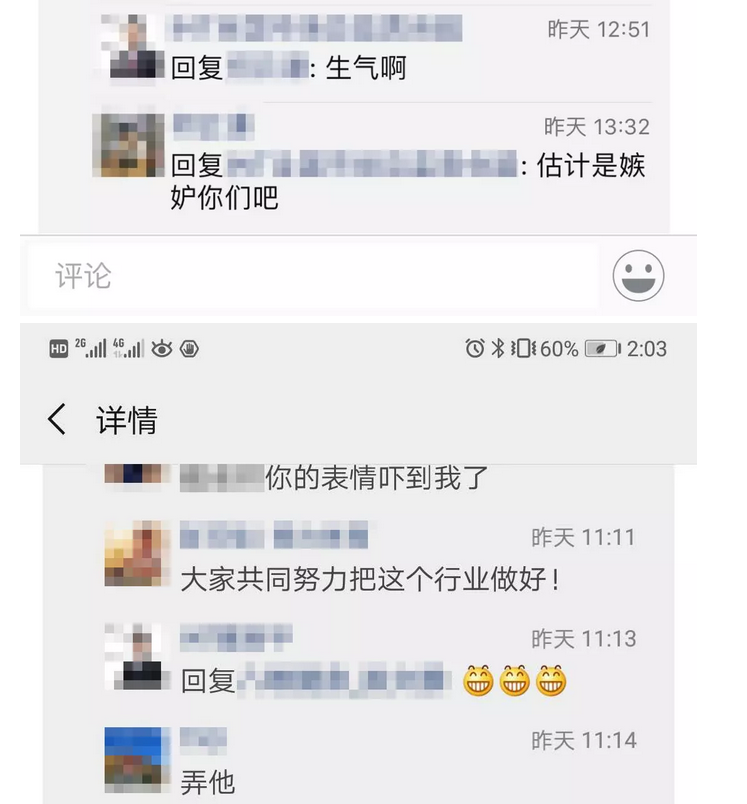The width and height of the screenshot is (747, 804).
Task: Tap the HD indicator in status bar
Action: click(x=58, y=349)
